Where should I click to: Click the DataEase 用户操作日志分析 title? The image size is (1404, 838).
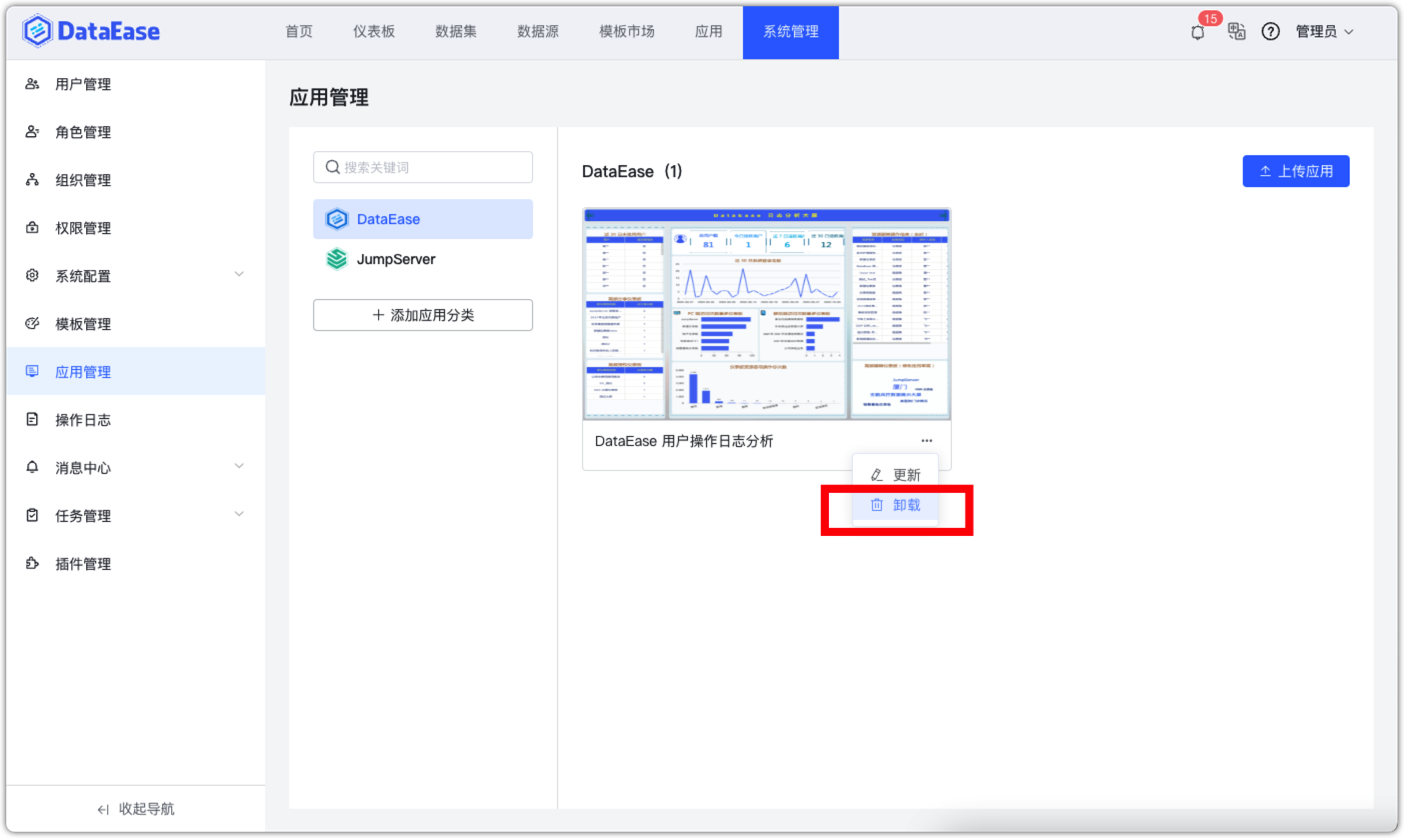pyautogui.click(x=684, y=441)
